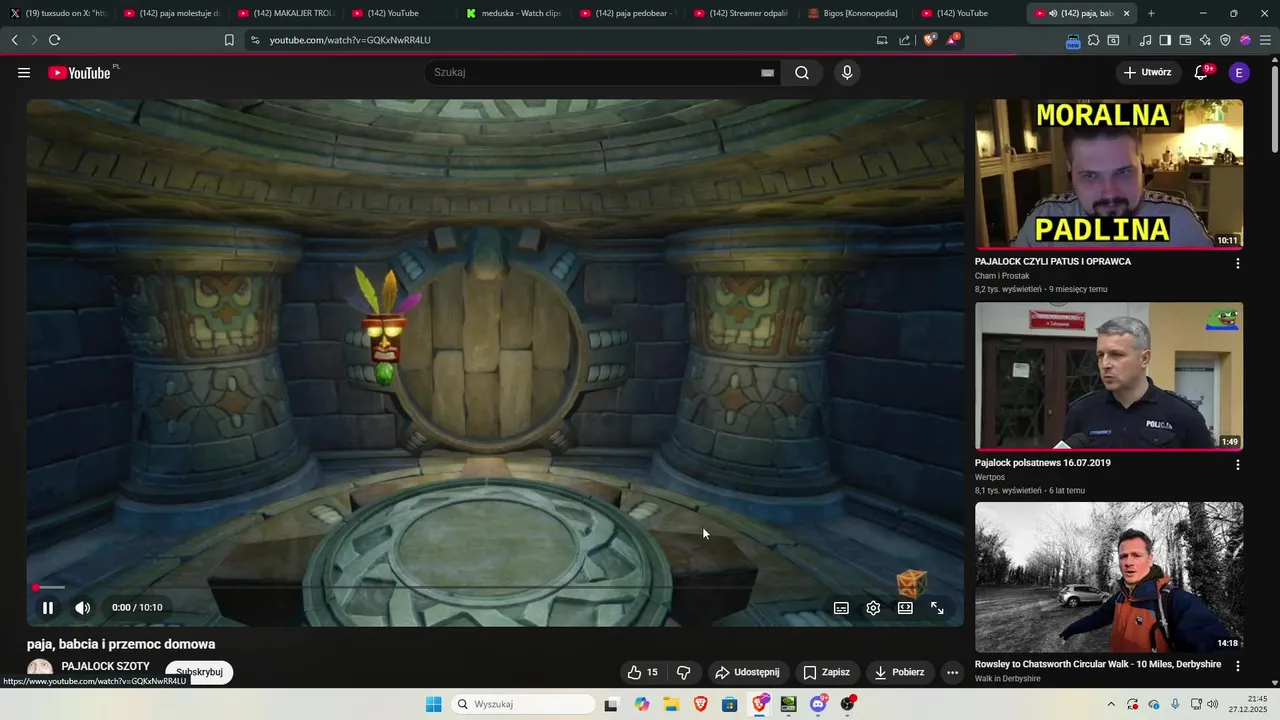This screenshot has height=720, width=1280.
Task: Click the address bar URL
Action: coord(350,40)
